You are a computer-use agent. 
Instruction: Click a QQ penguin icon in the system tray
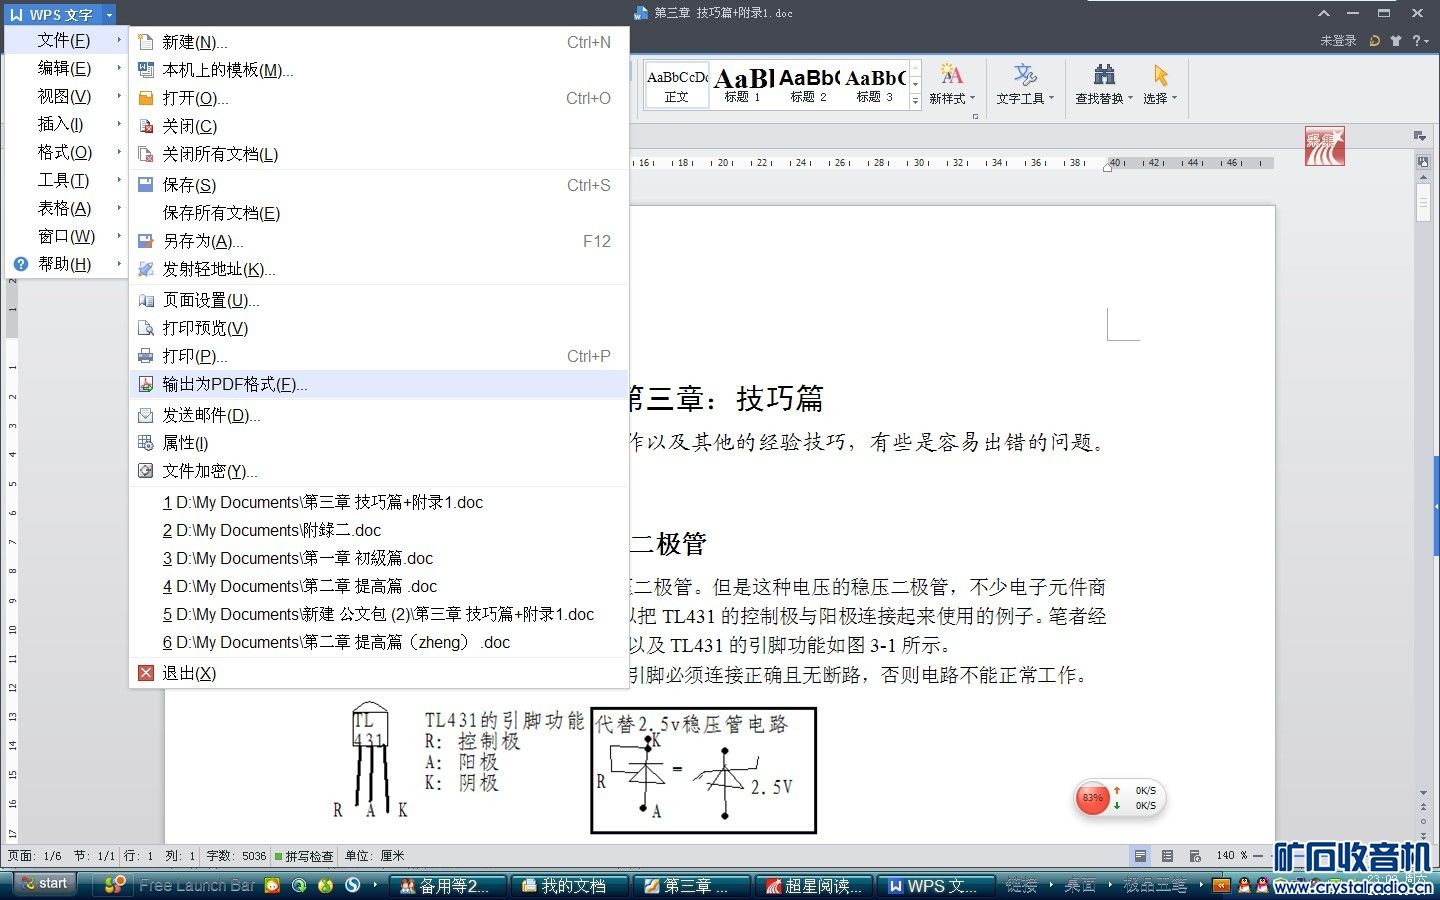point(1245,886)
